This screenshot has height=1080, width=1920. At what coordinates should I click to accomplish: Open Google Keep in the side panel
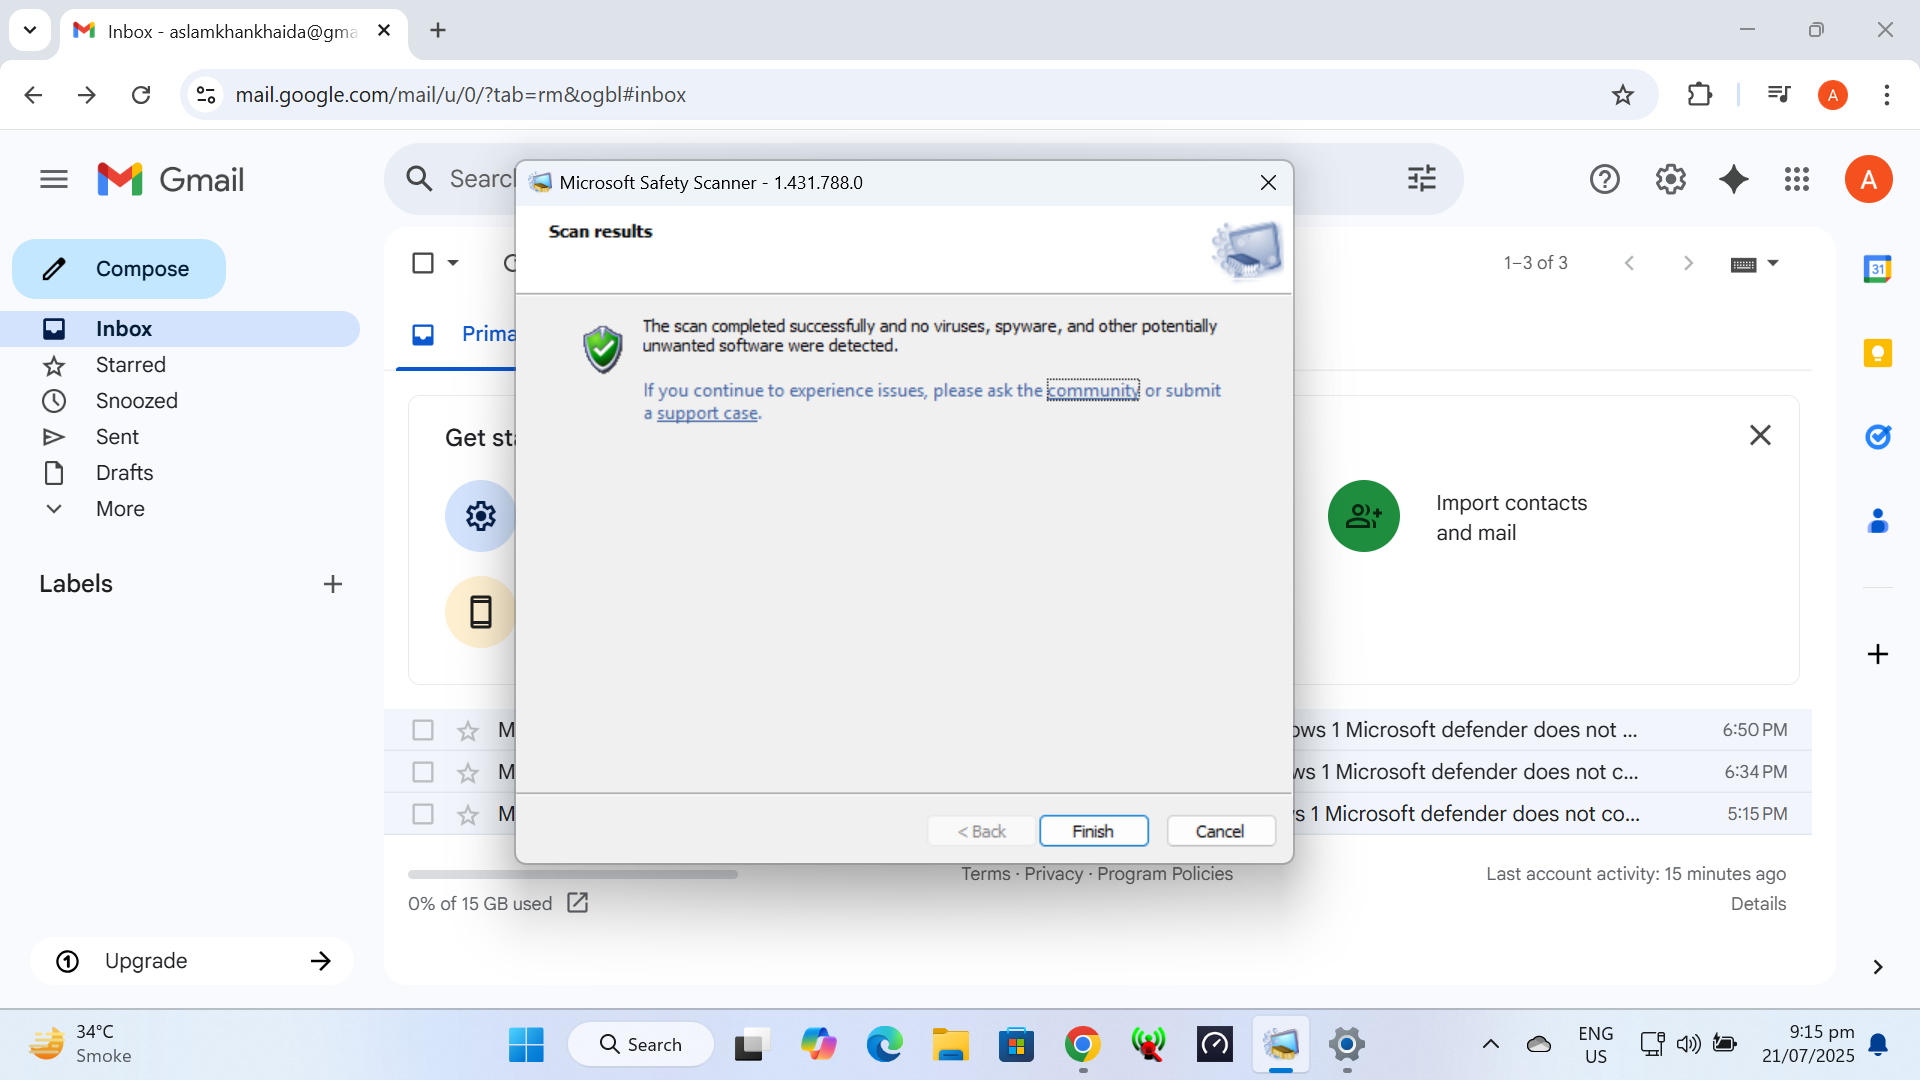click(x=1878, y=353)
